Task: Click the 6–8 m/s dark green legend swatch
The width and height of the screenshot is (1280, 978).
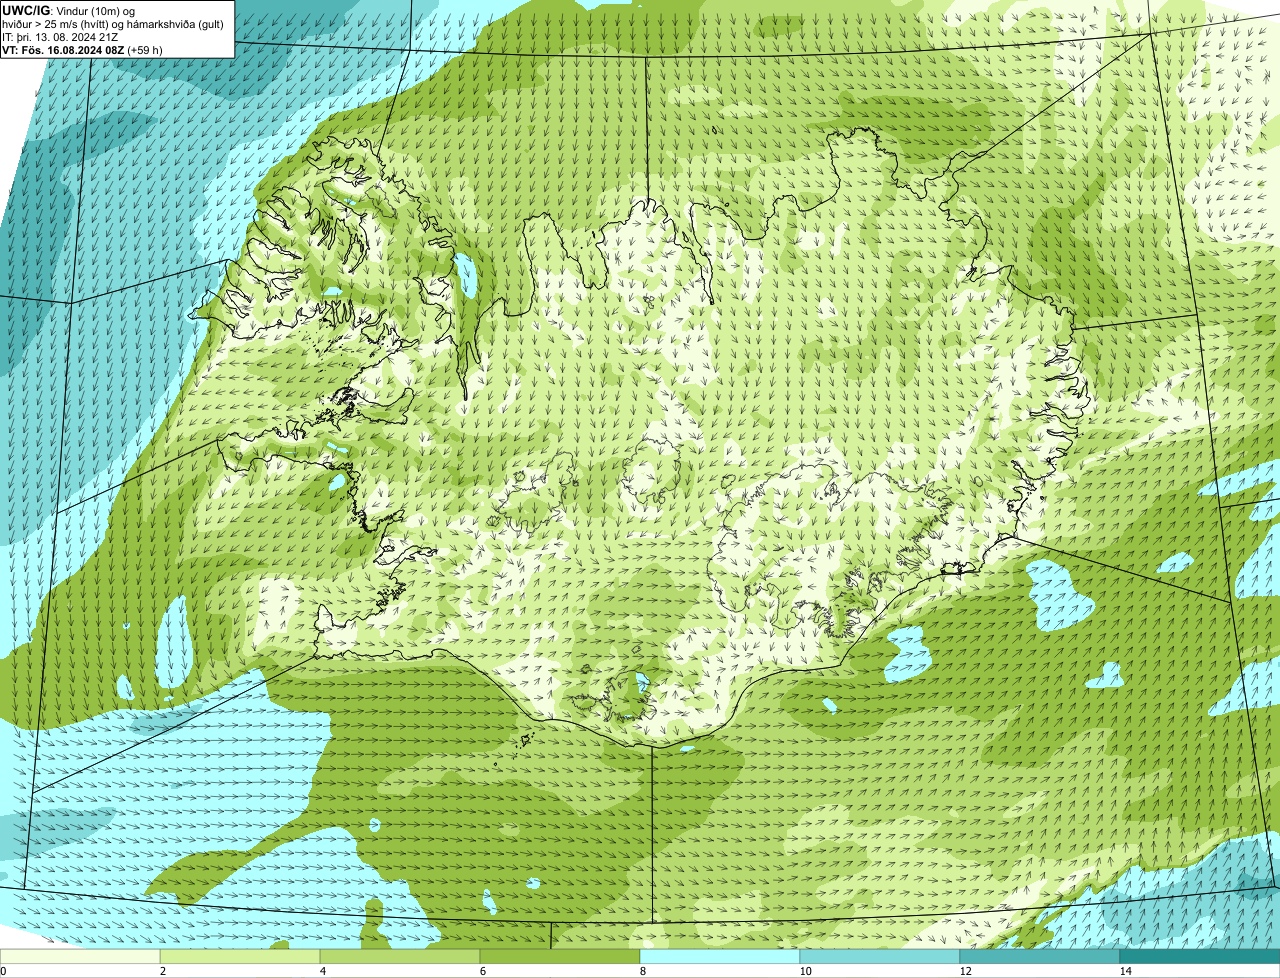Action: [560, 957]
